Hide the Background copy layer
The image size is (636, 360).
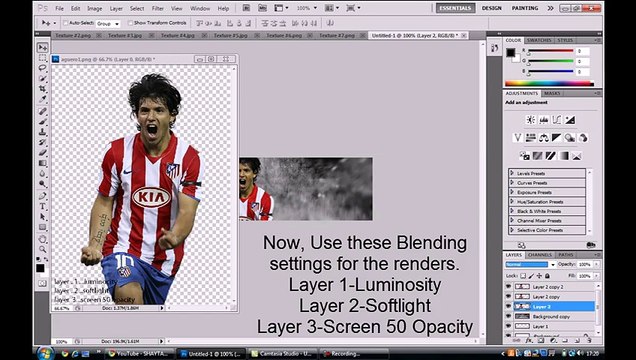[x=509, y=316]
